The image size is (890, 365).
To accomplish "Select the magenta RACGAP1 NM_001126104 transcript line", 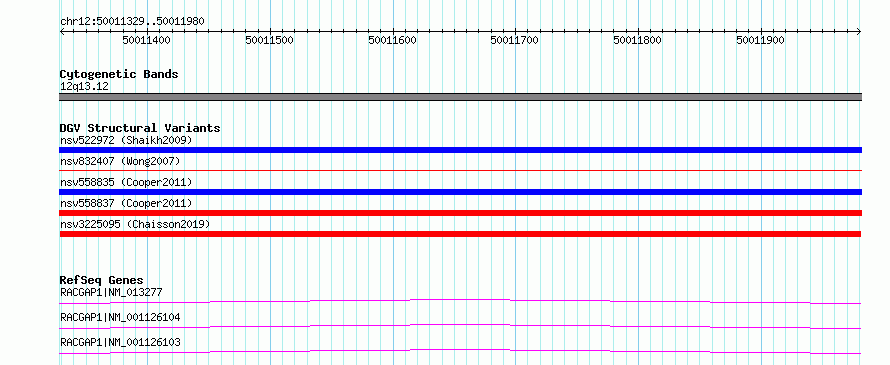I will click(x=460, y=326).
